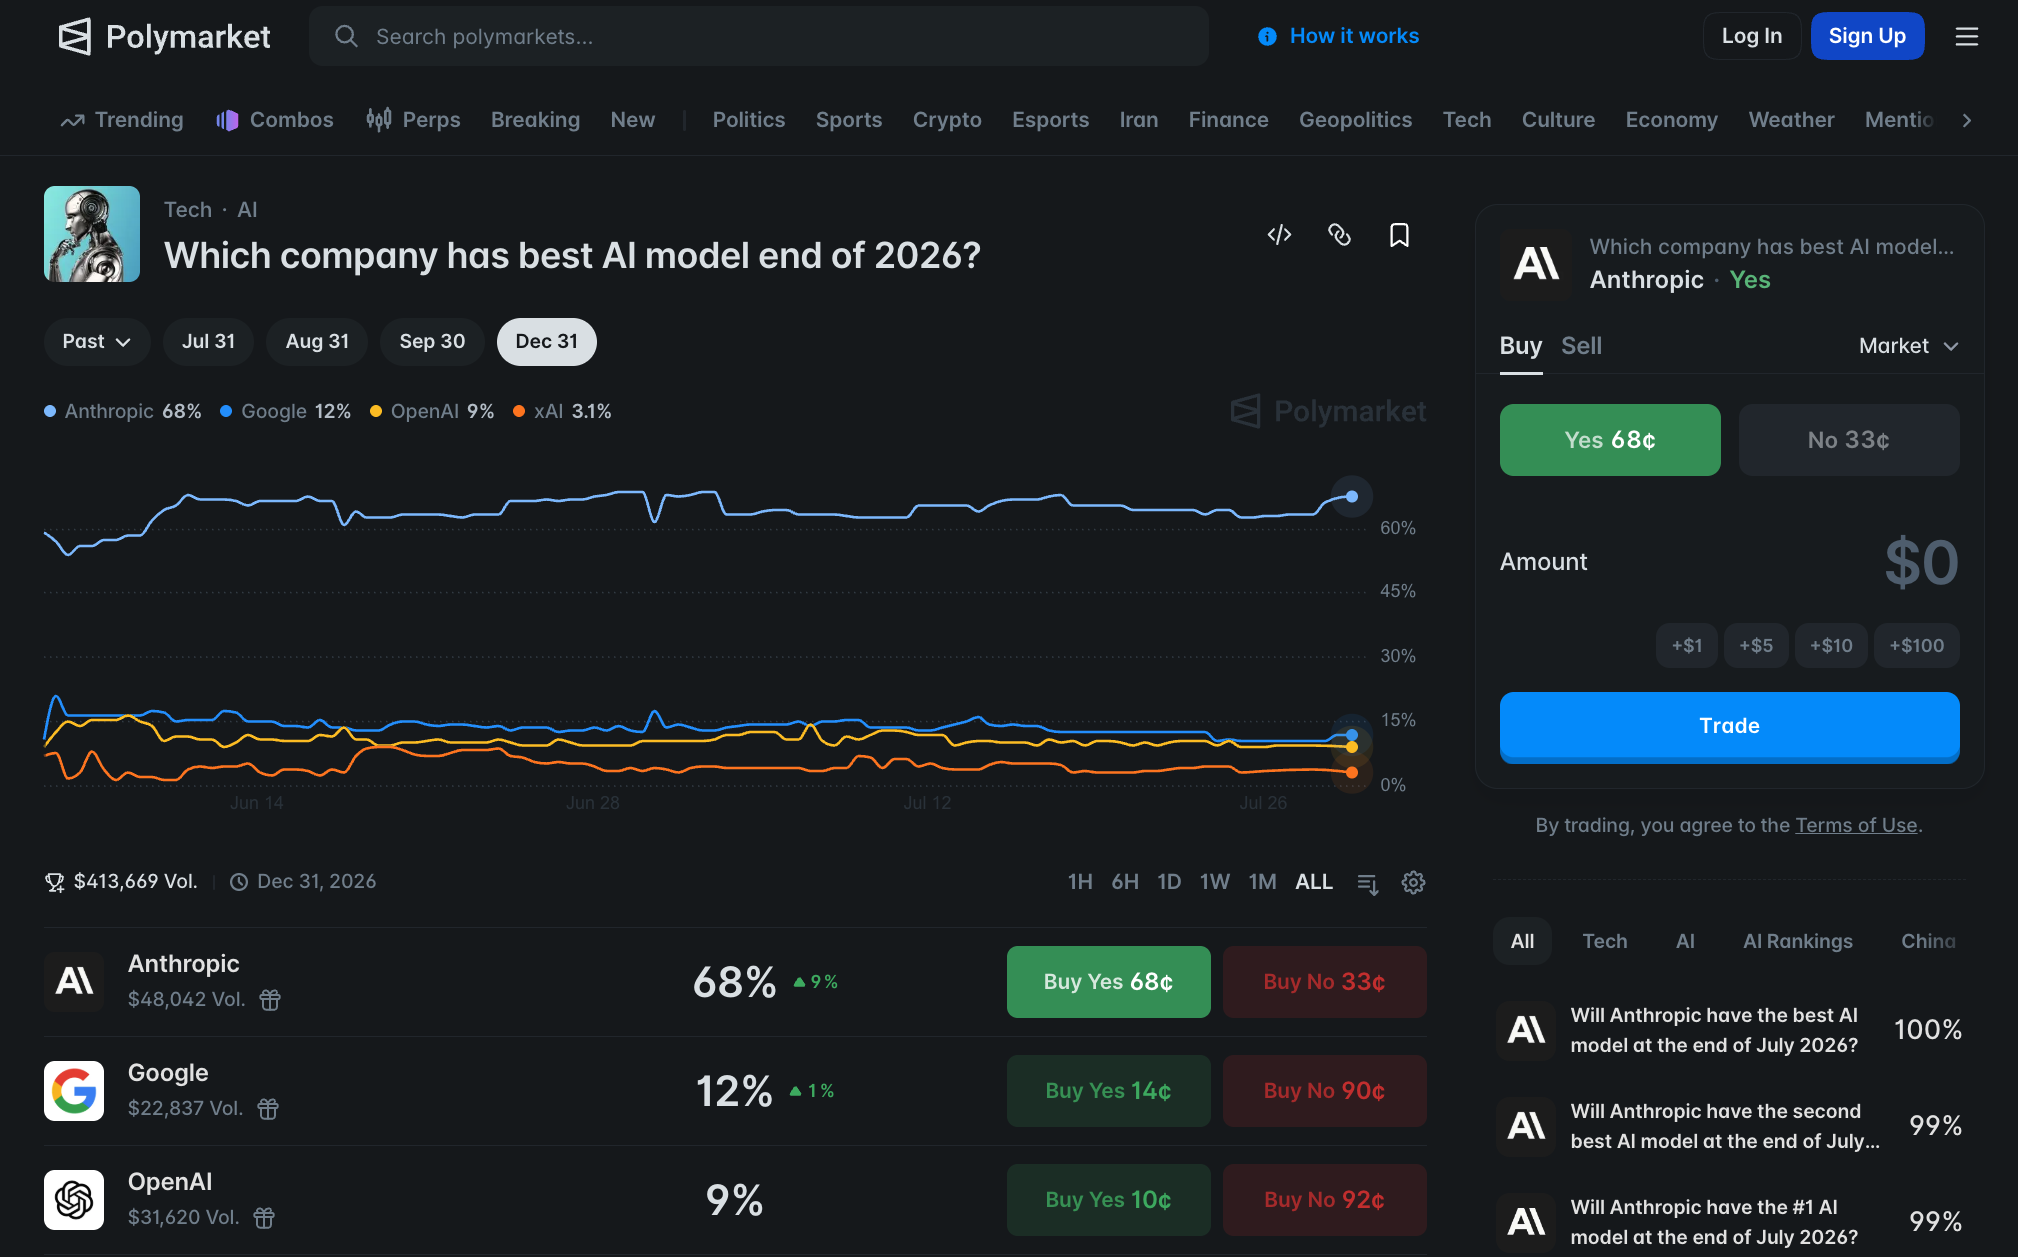2018x1257 pixels.
Task: Focus the Search polymarkets field
Action: click(759, 36)
